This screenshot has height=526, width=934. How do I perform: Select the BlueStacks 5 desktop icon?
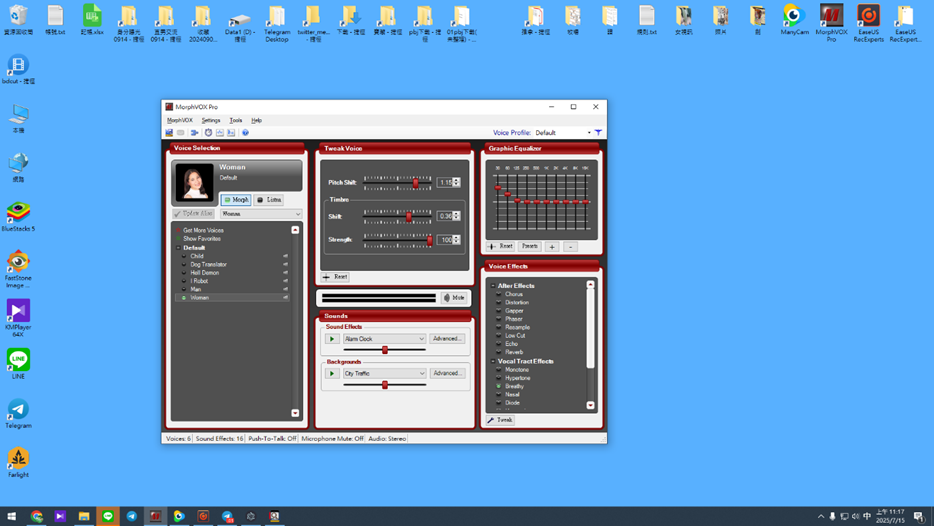(18, 217)
